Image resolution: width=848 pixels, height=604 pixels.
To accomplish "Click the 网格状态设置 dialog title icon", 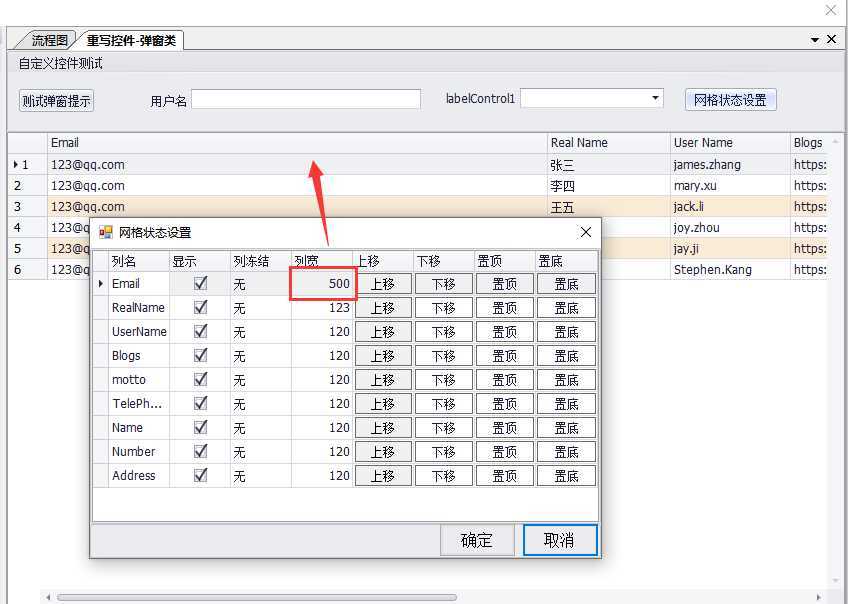I will pos(105,233).
